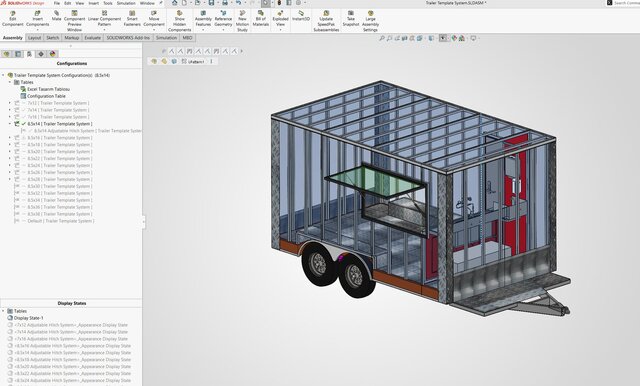Expand the 8.5x20 configuration
640x386 pixels.
[10, 151]
